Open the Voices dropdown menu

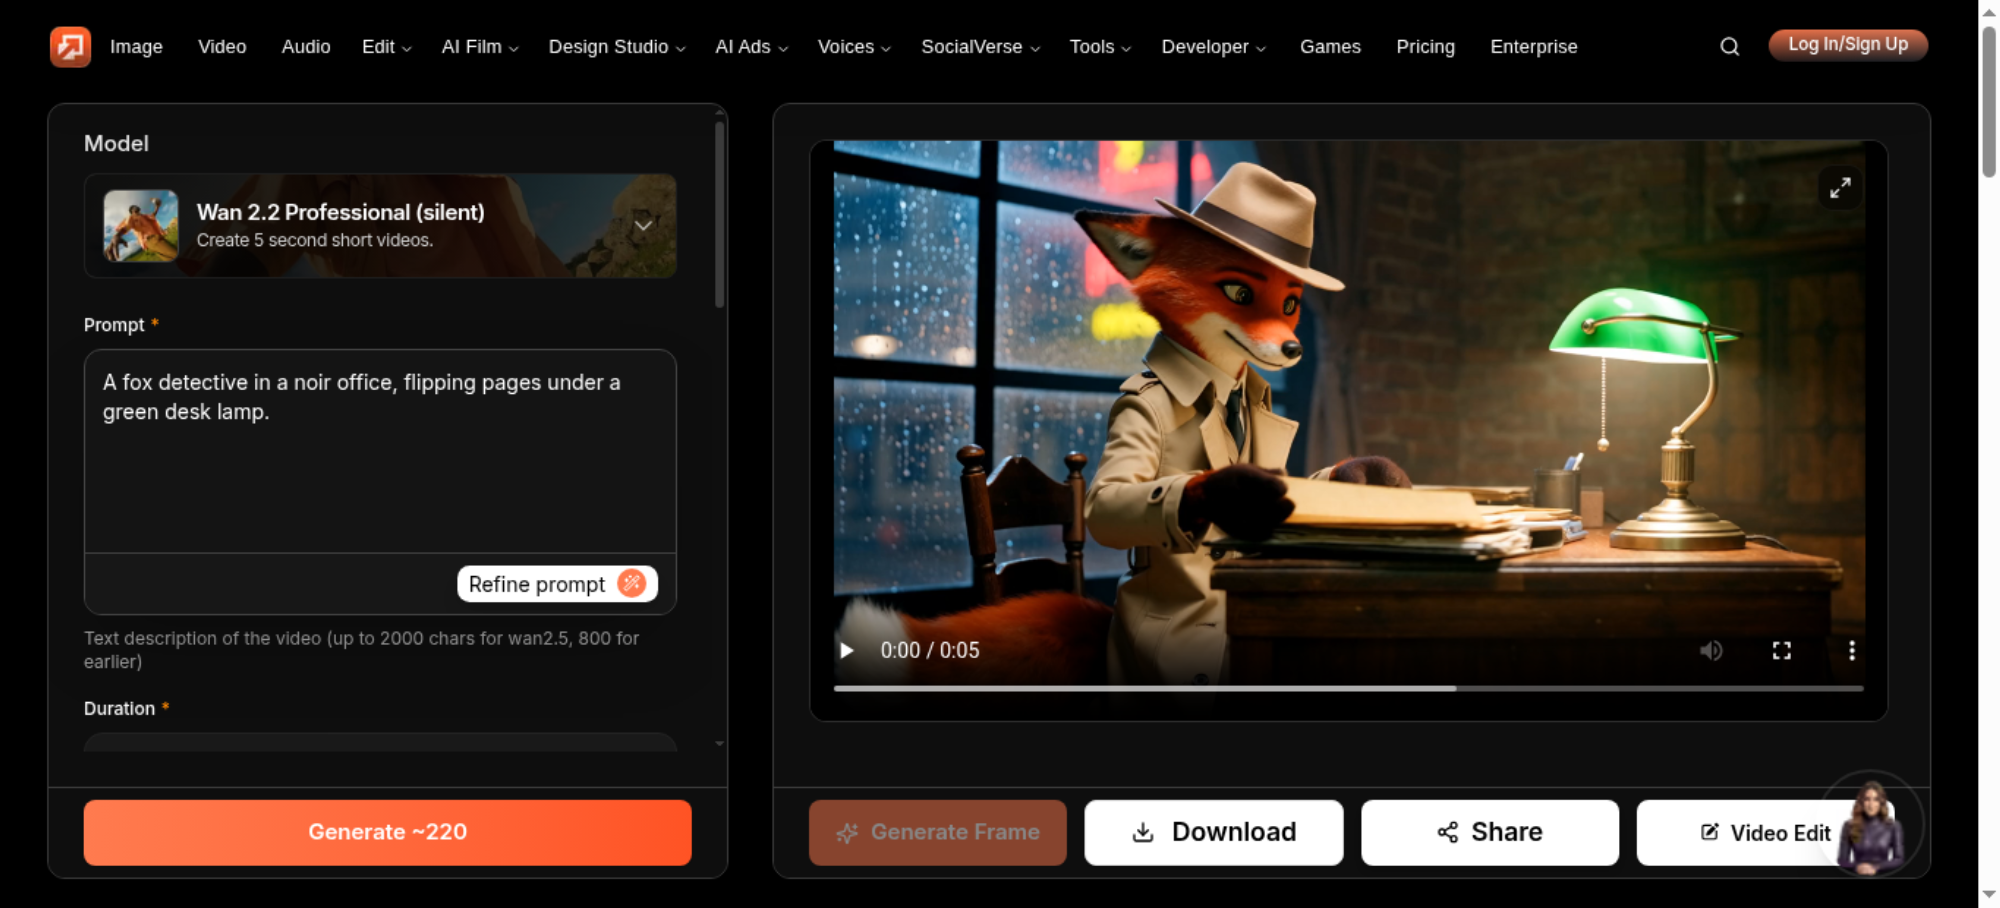[x=854, y=46]
